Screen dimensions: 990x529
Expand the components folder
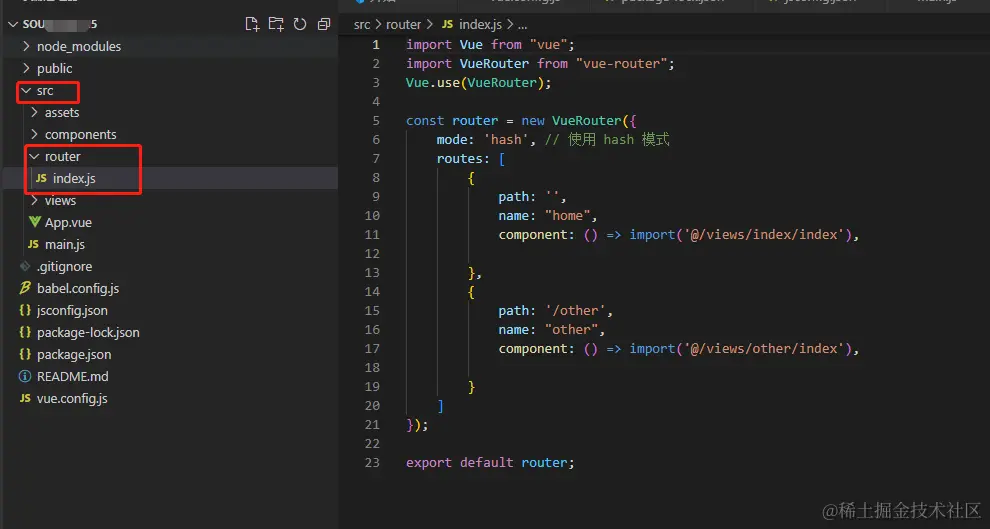pos(34,134)
